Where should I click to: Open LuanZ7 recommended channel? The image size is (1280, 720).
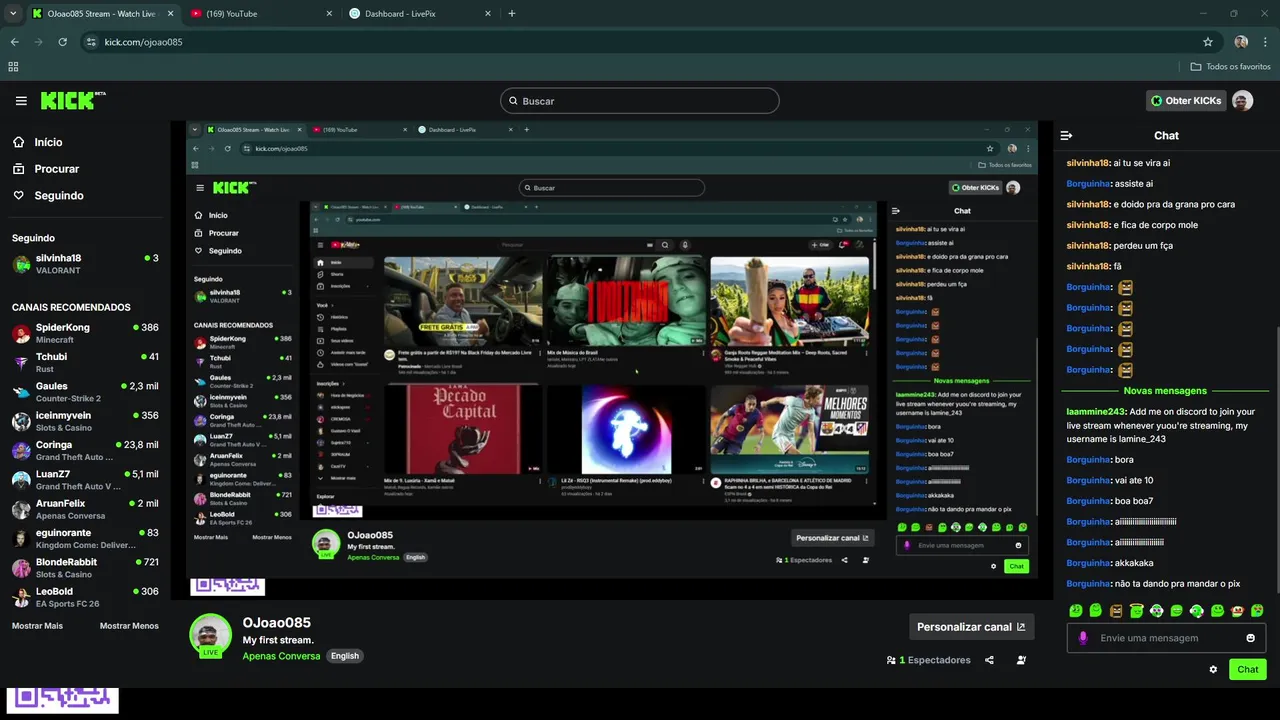coord(85,480)
